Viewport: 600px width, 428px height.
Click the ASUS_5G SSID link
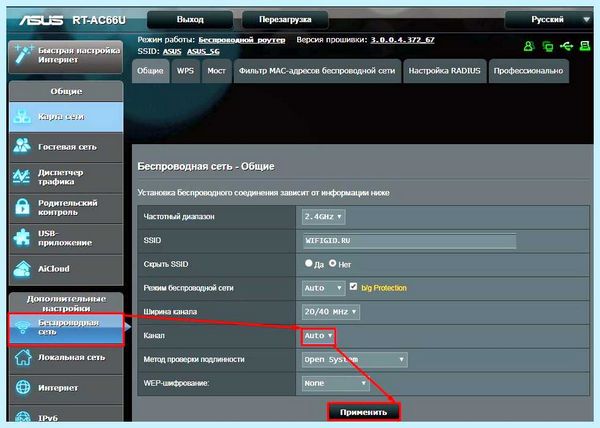coord(203,52)
